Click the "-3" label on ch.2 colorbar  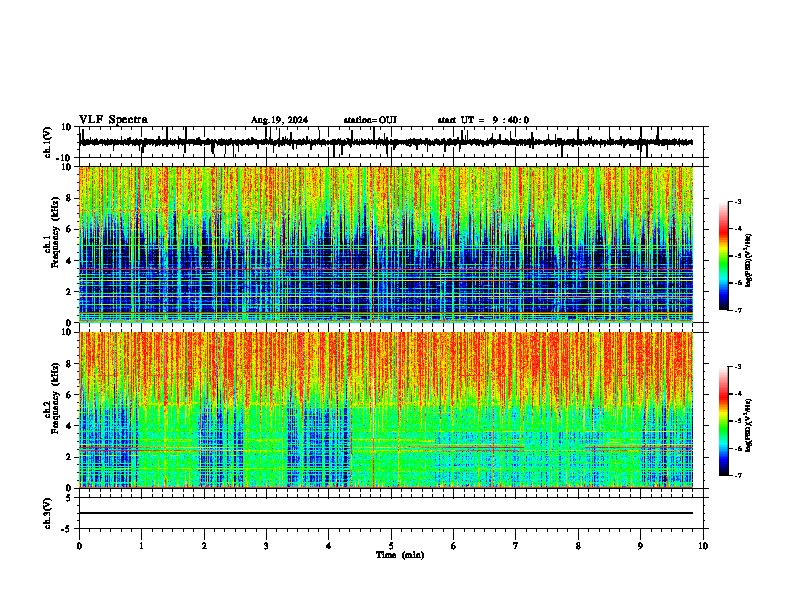click(737, 367)
